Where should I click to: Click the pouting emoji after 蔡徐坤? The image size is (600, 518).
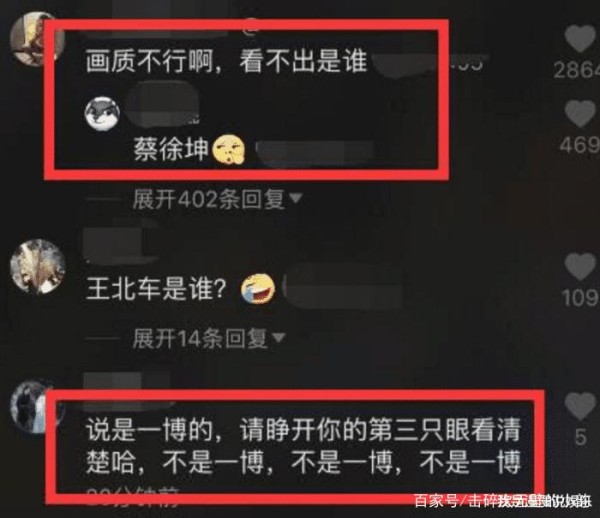coord(228,150)
